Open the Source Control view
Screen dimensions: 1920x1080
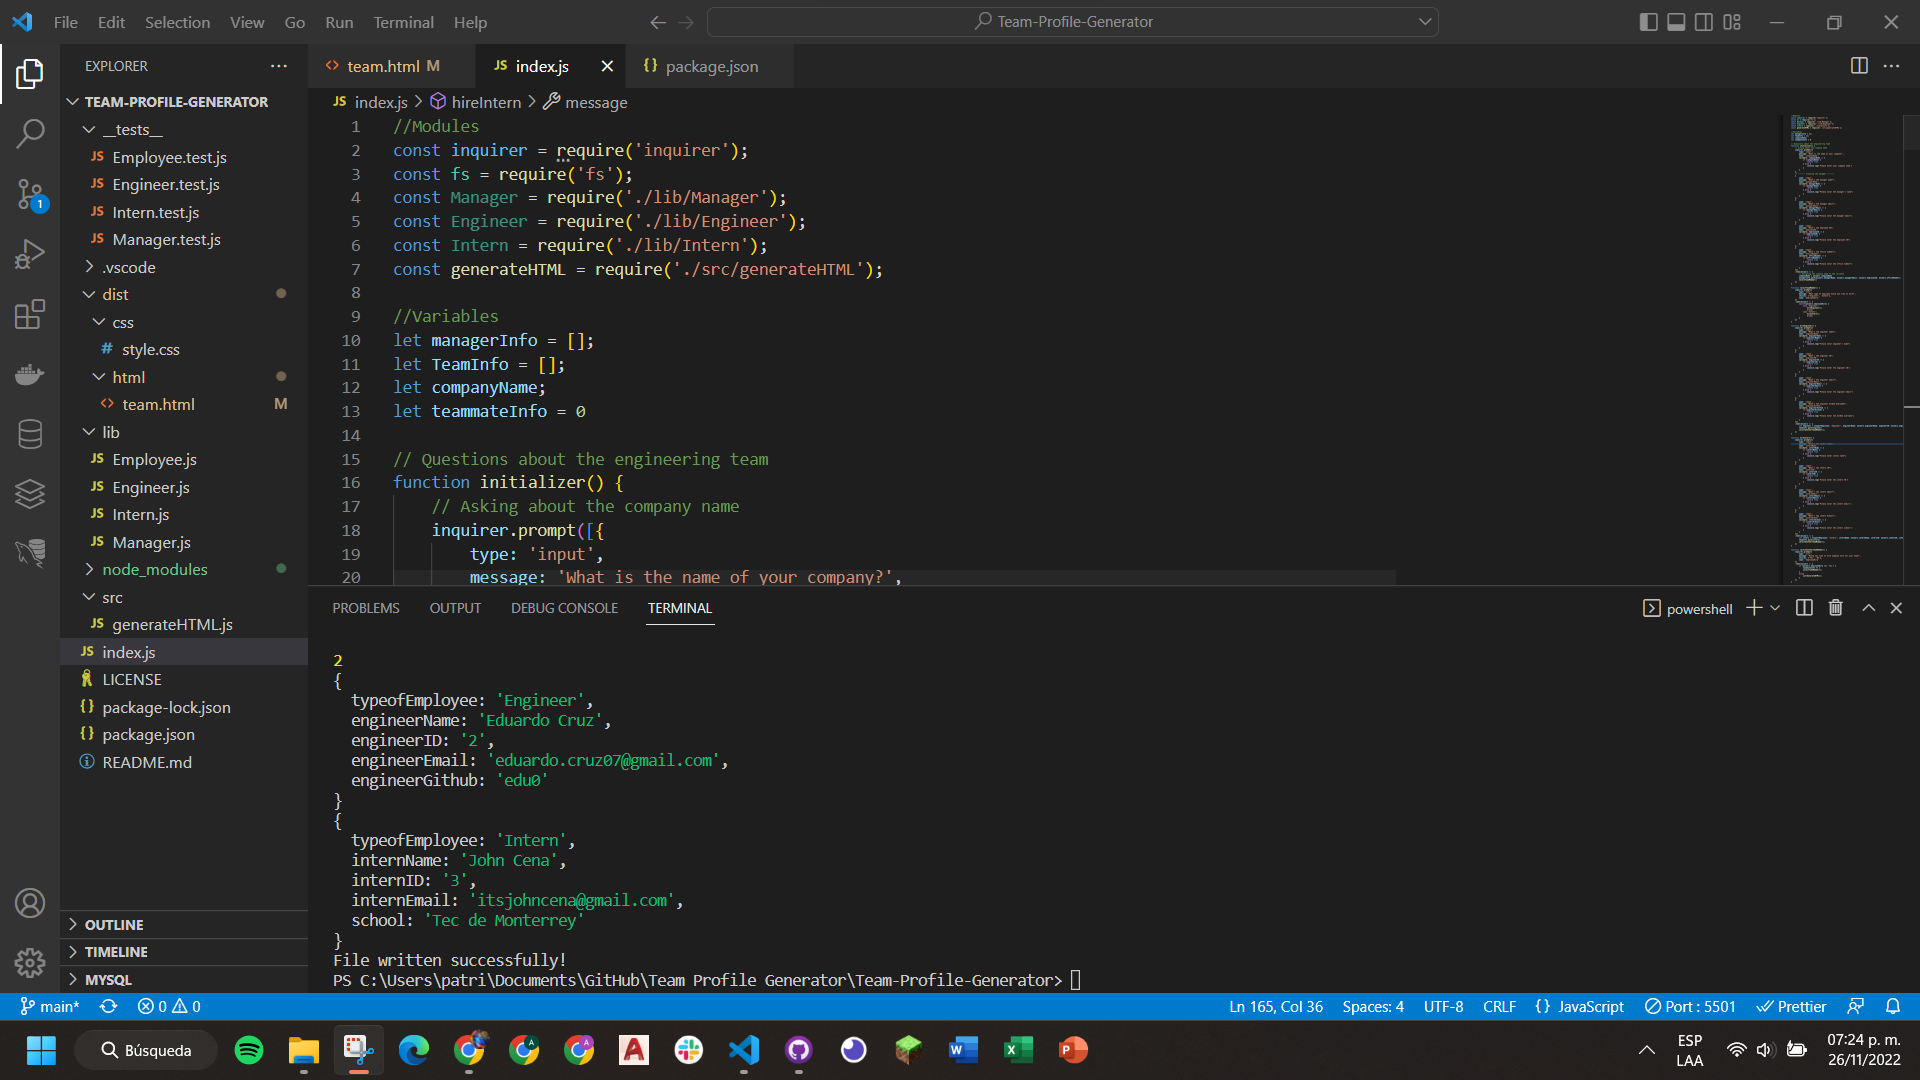pos(30,195)
